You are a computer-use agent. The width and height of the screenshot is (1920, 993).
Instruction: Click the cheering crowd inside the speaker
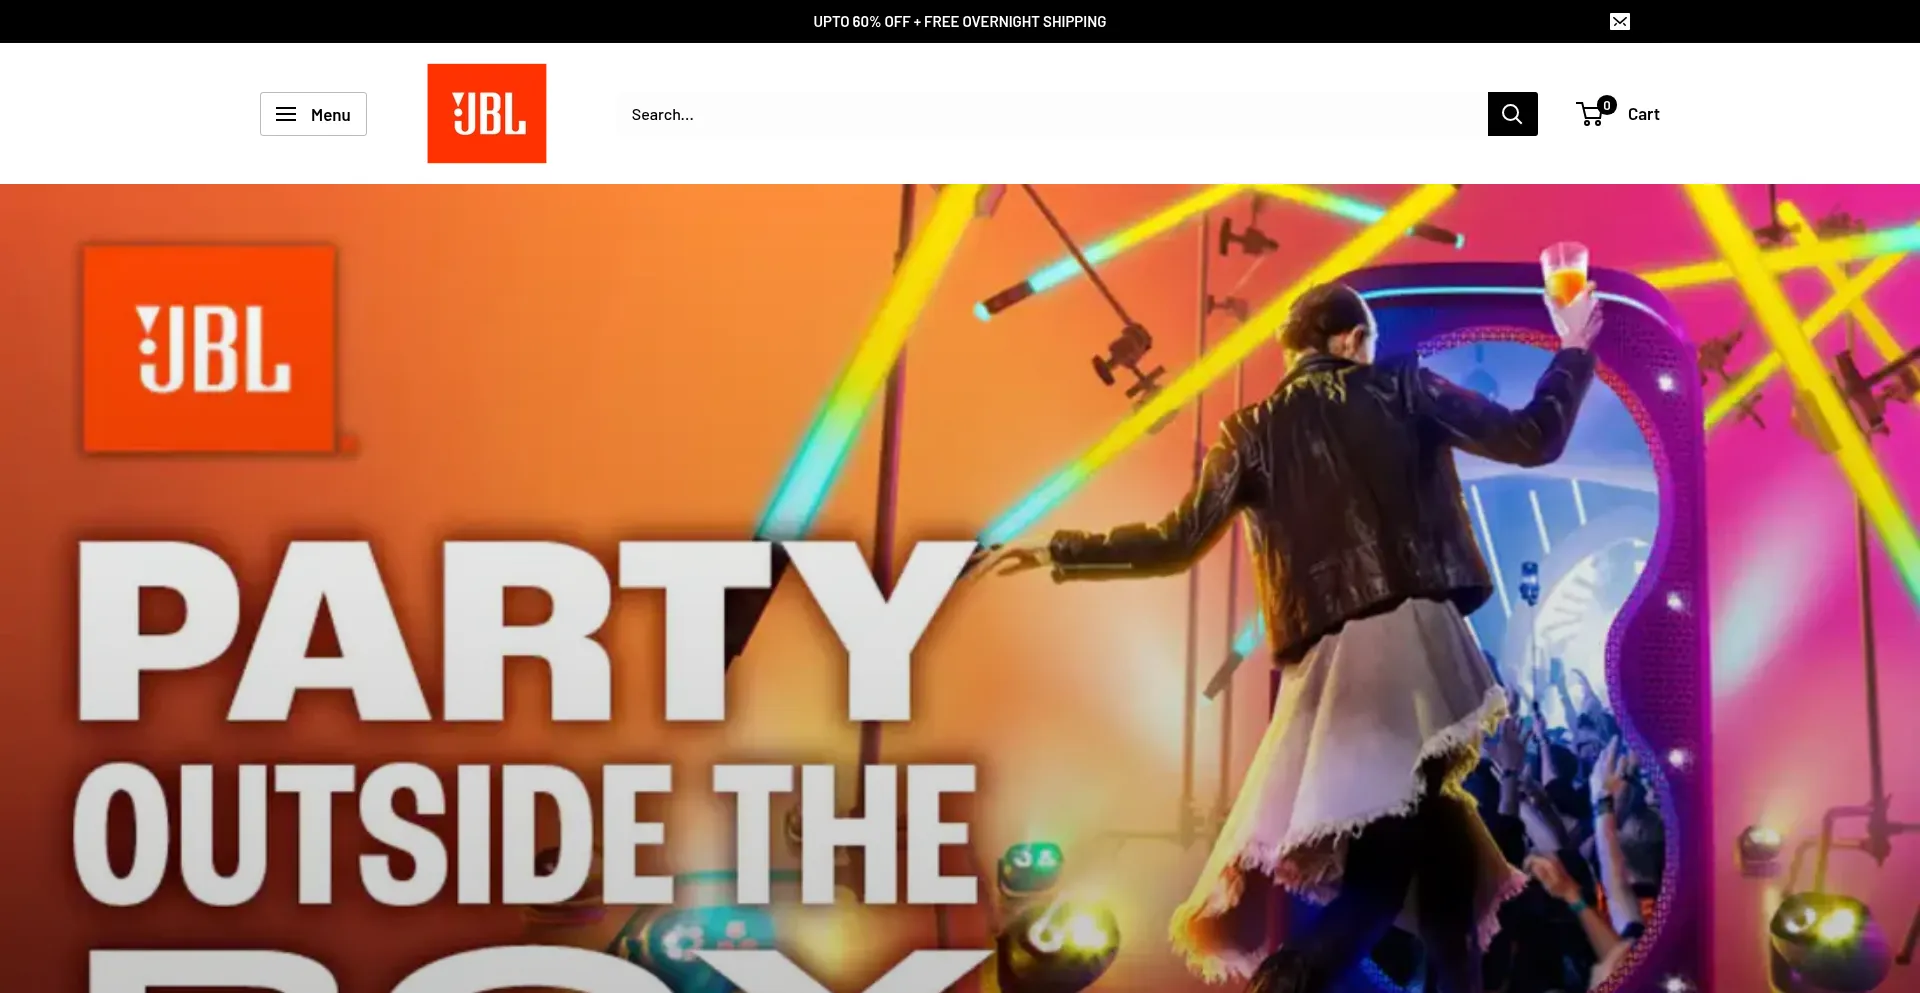click(x=1560, y=780)
